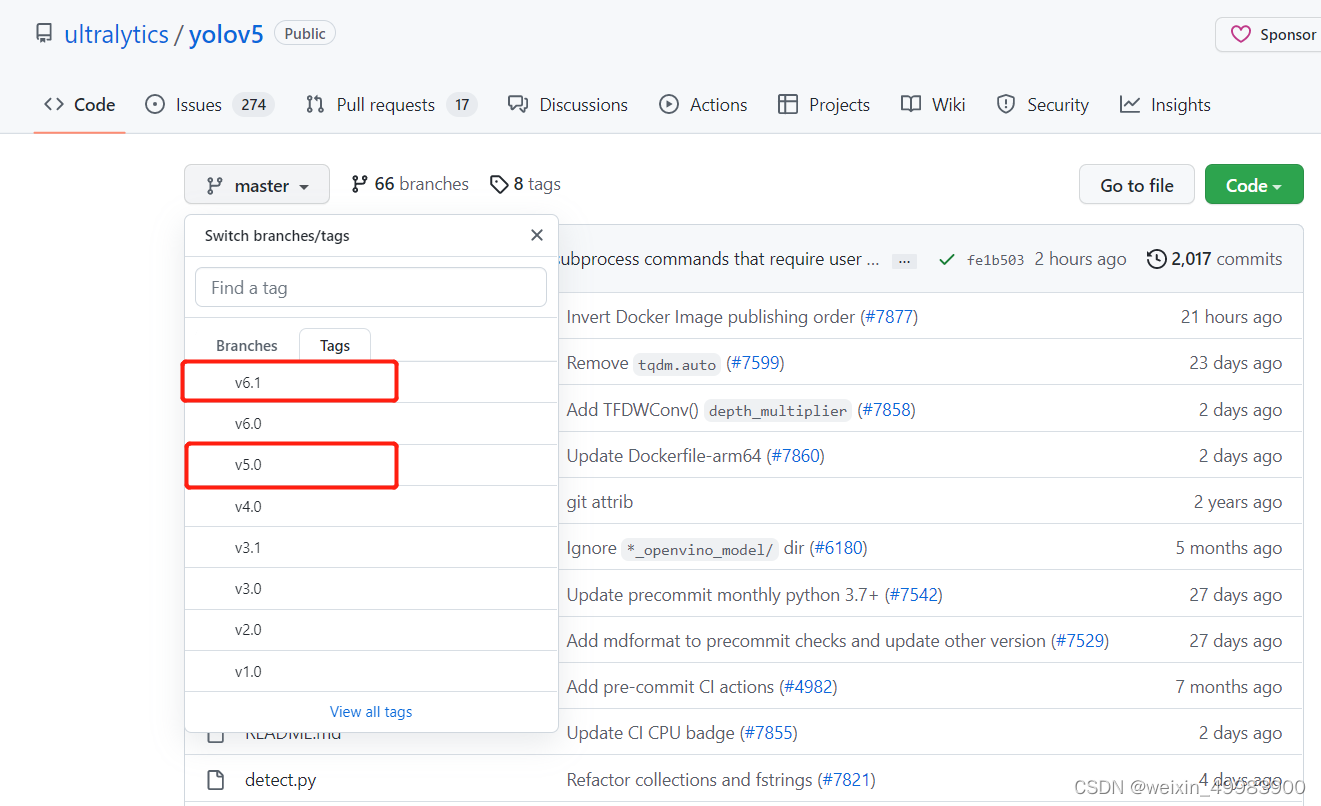Focus the Find a tag input
The image size is (1321, 806).
[x=371, y=288]
